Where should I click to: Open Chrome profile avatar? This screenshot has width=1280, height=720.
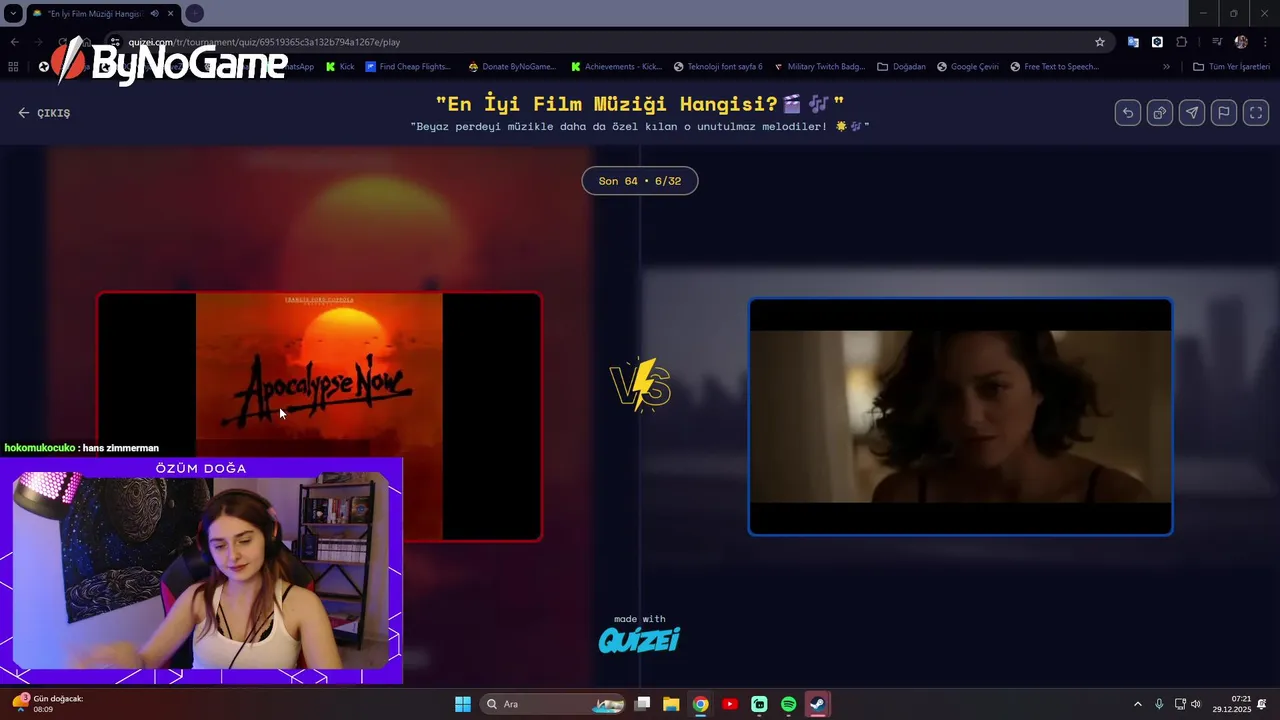click(x=1241, y=42)
